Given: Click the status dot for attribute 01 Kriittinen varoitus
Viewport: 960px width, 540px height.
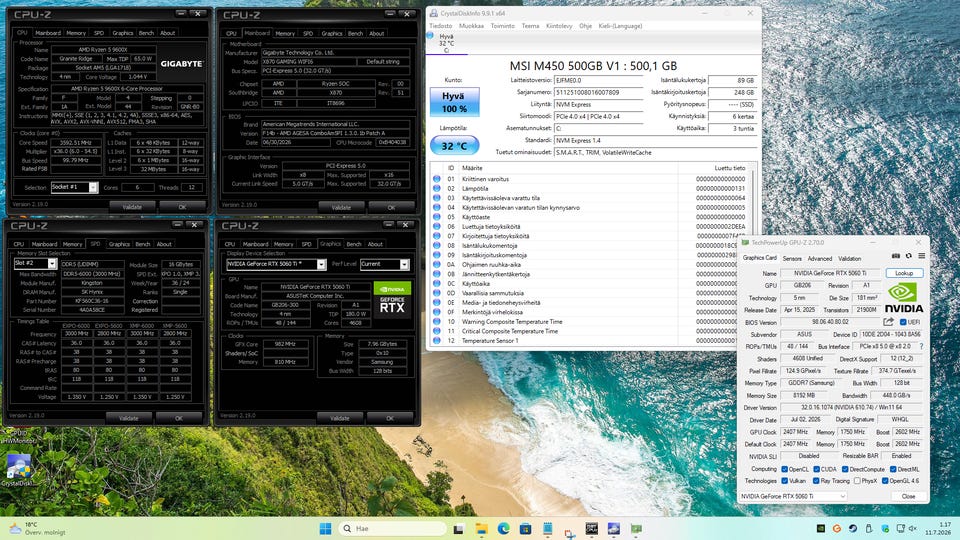Looking at the screenshot, I should point(437,179).
